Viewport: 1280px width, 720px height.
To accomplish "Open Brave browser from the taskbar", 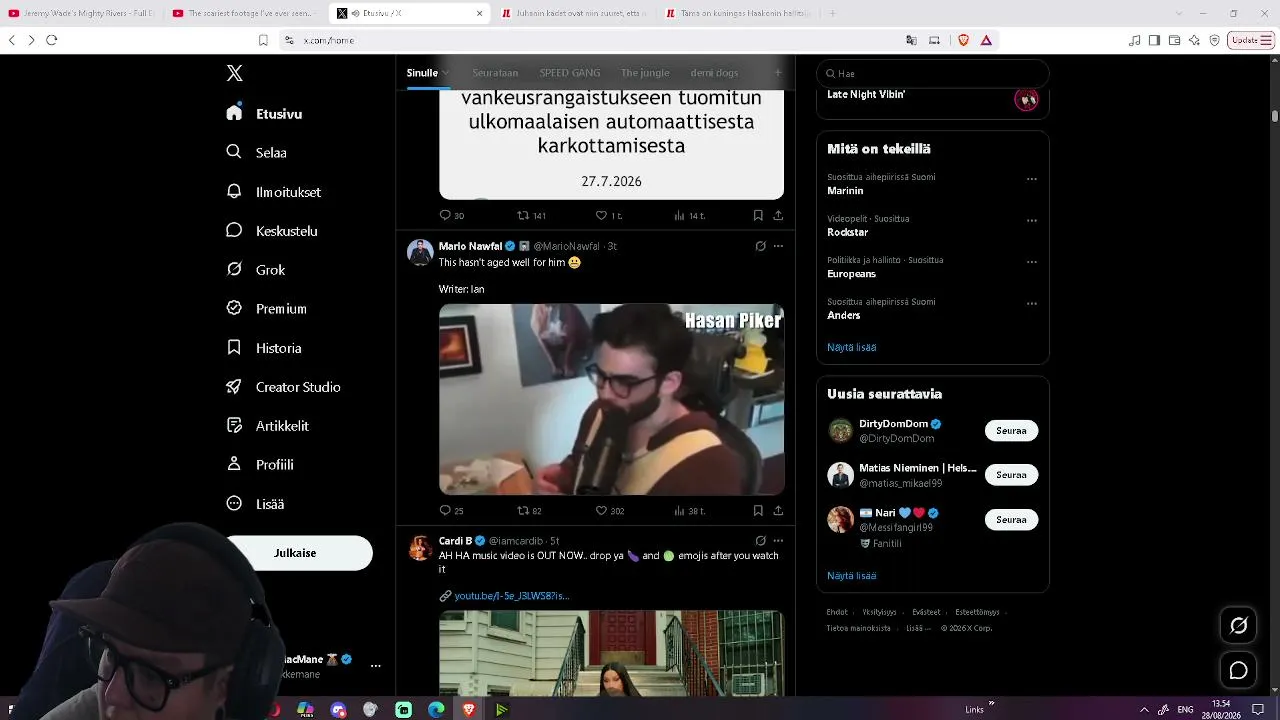I will pyautogui.click(x=469, y=710).
